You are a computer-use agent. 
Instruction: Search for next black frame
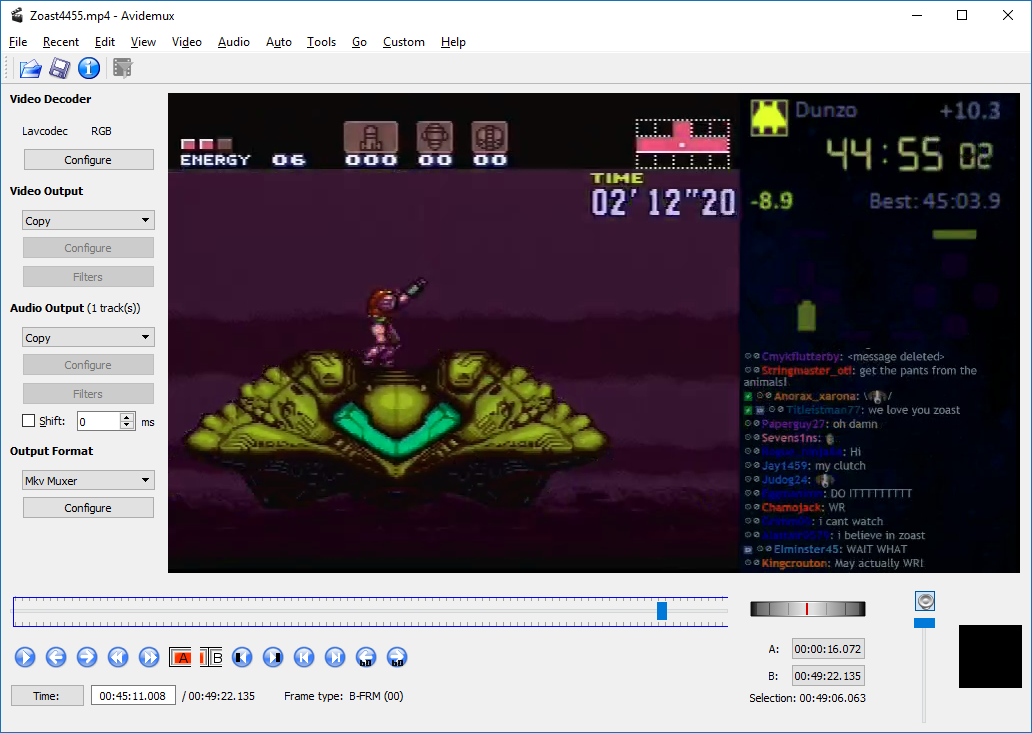[x=273, y=657]
